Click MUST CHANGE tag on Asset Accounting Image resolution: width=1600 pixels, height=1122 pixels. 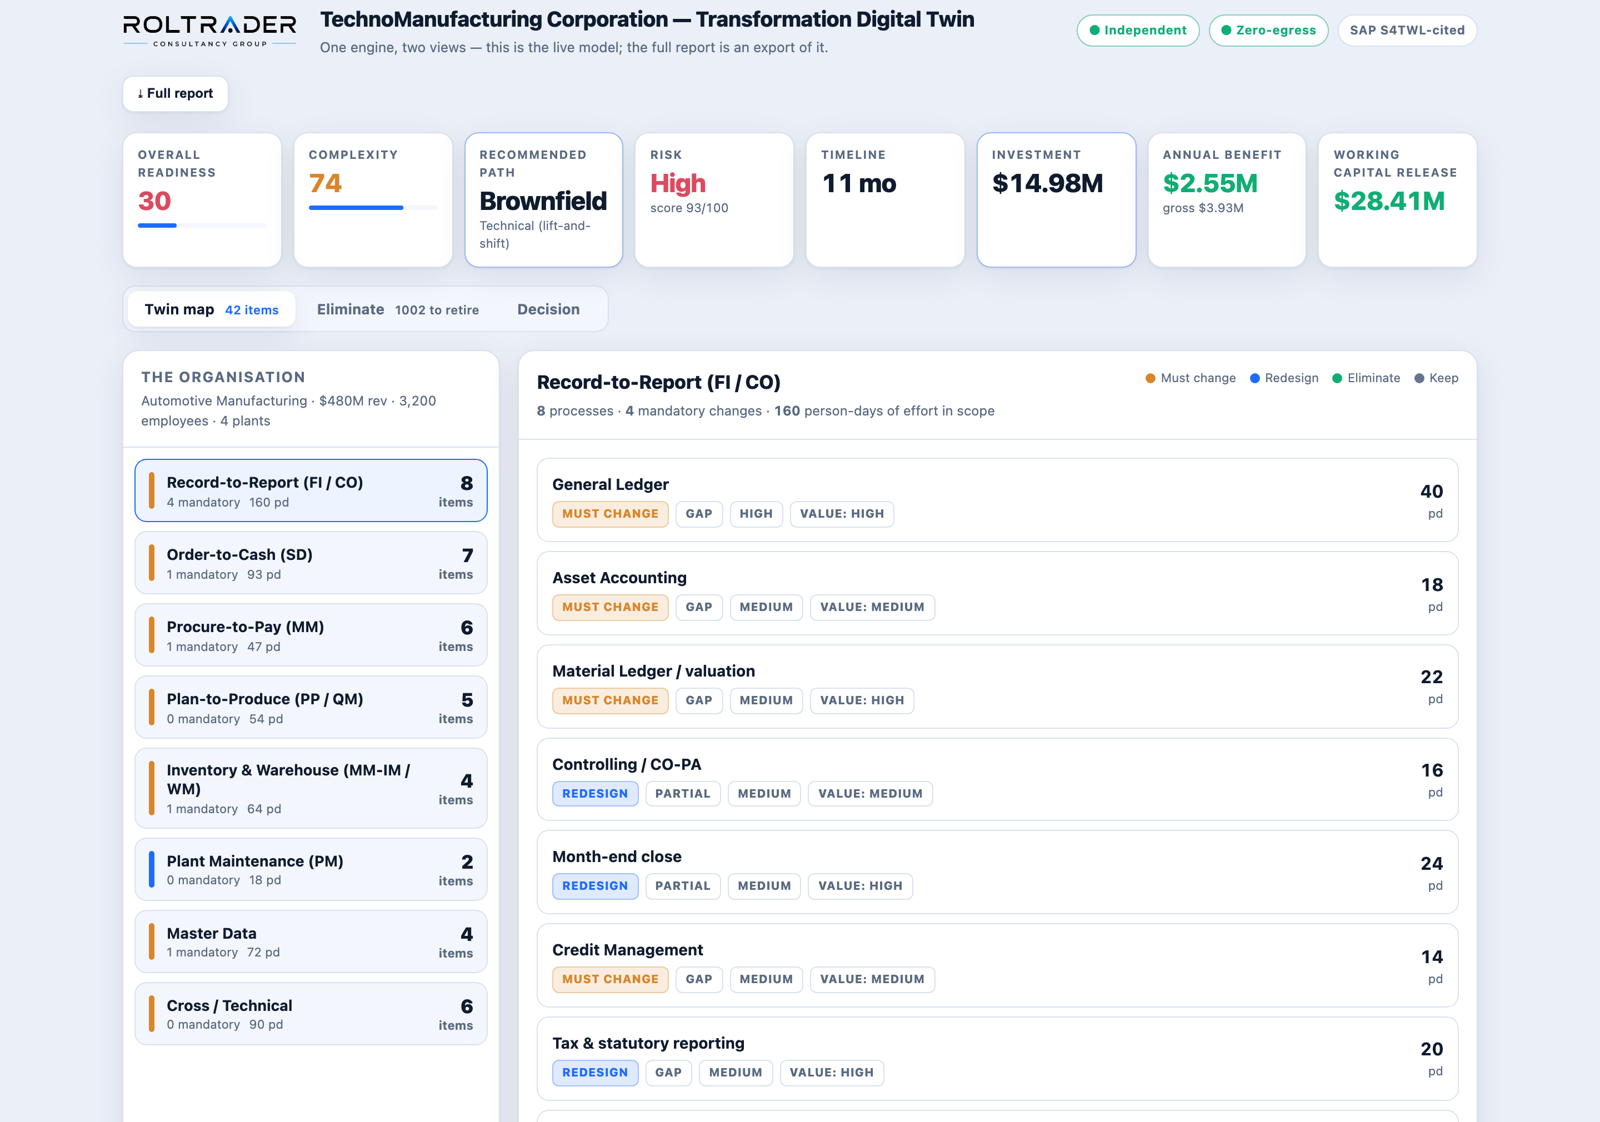[610, 607]
